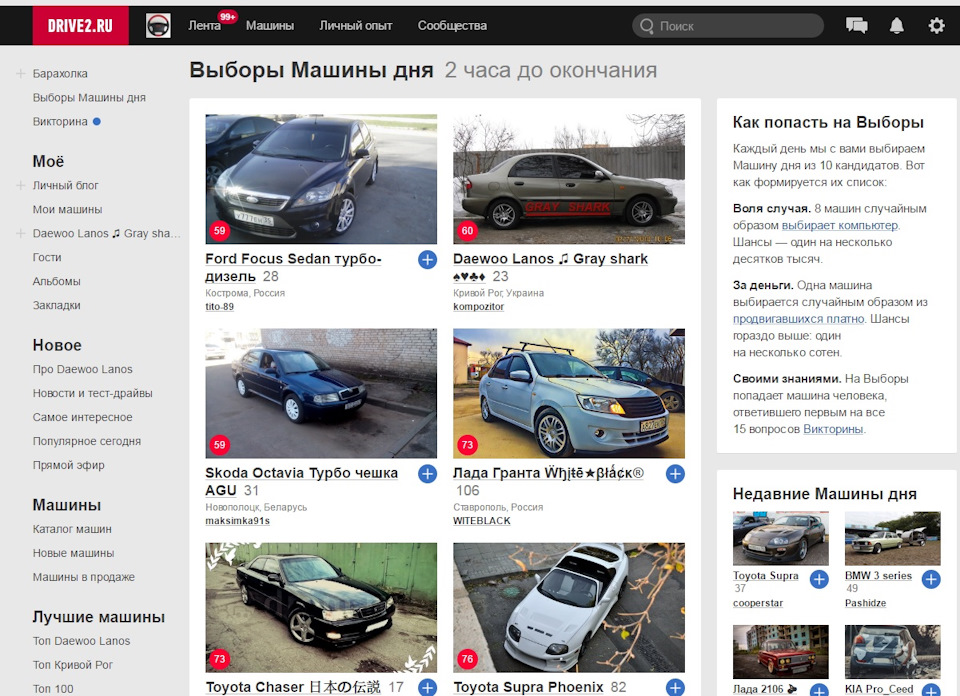Click the plus icon for Skoda Octavia

tap(427, 474)
